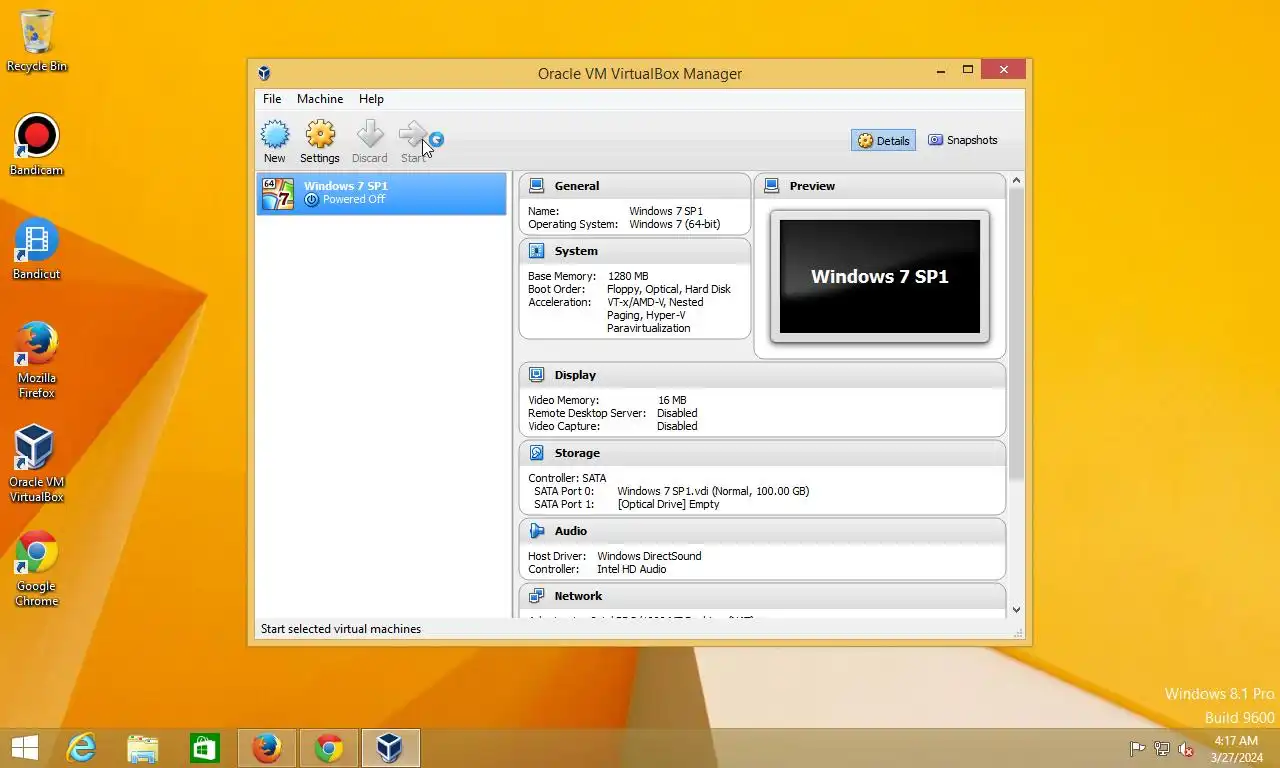This screenshot has width=1280, height=768.
Task: Click the Display section icon
Action: pyautogui.click(x=536, y=375)
